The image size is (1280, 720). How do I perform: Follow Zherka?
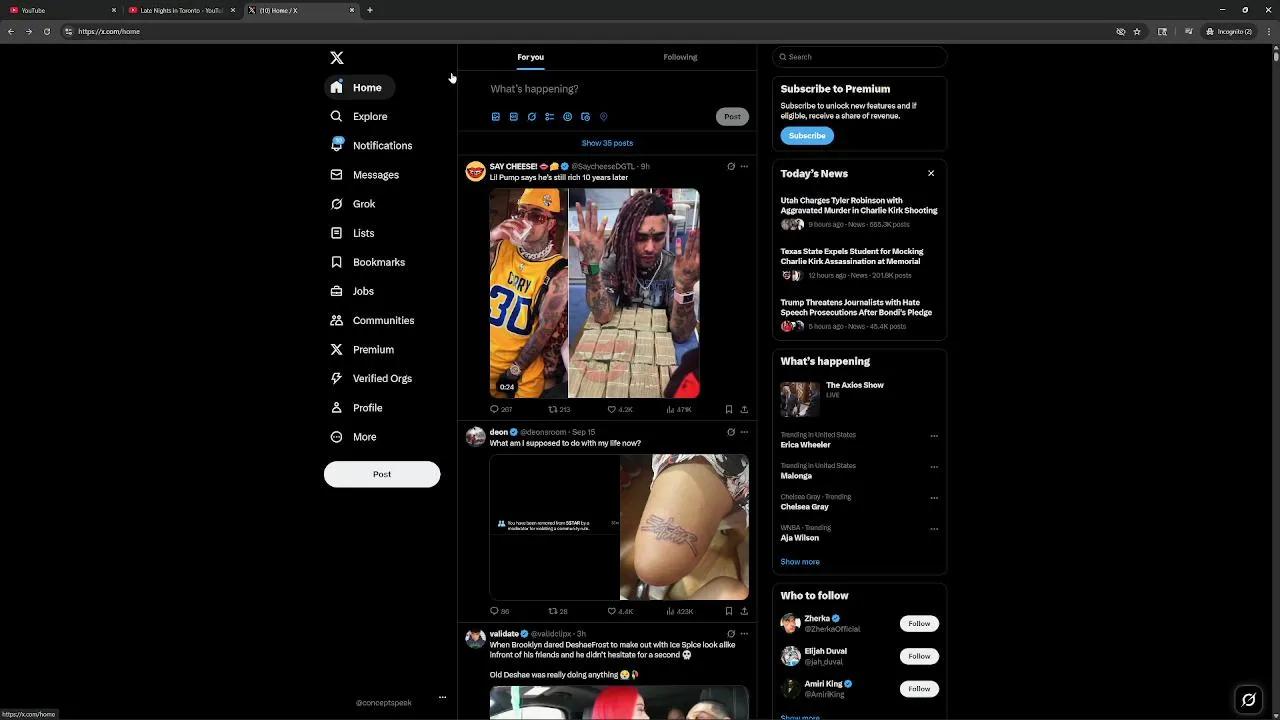[x=919, y=623]
